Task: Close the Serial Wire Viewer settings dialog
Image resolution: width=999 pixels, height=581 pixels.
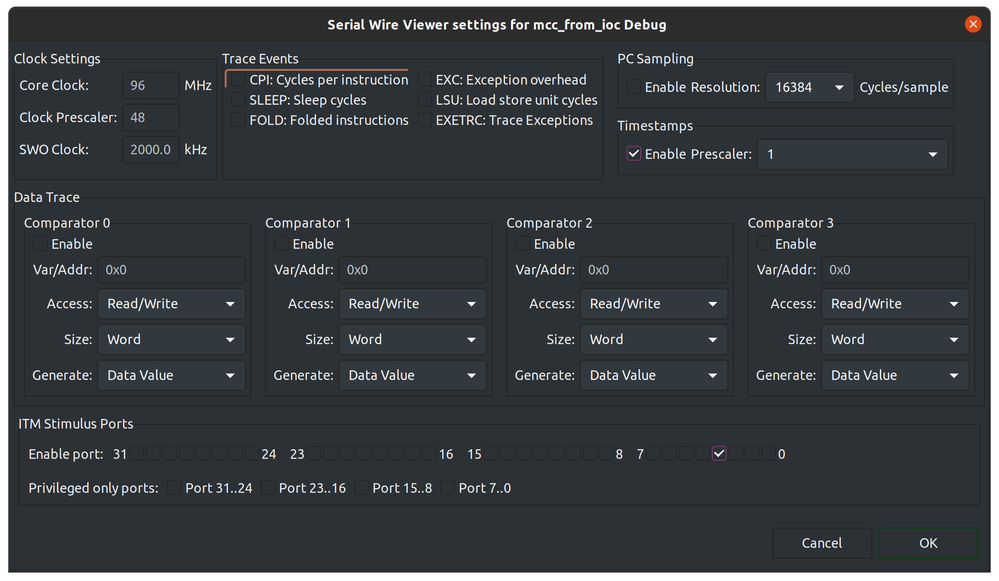Action: (972, 24)
